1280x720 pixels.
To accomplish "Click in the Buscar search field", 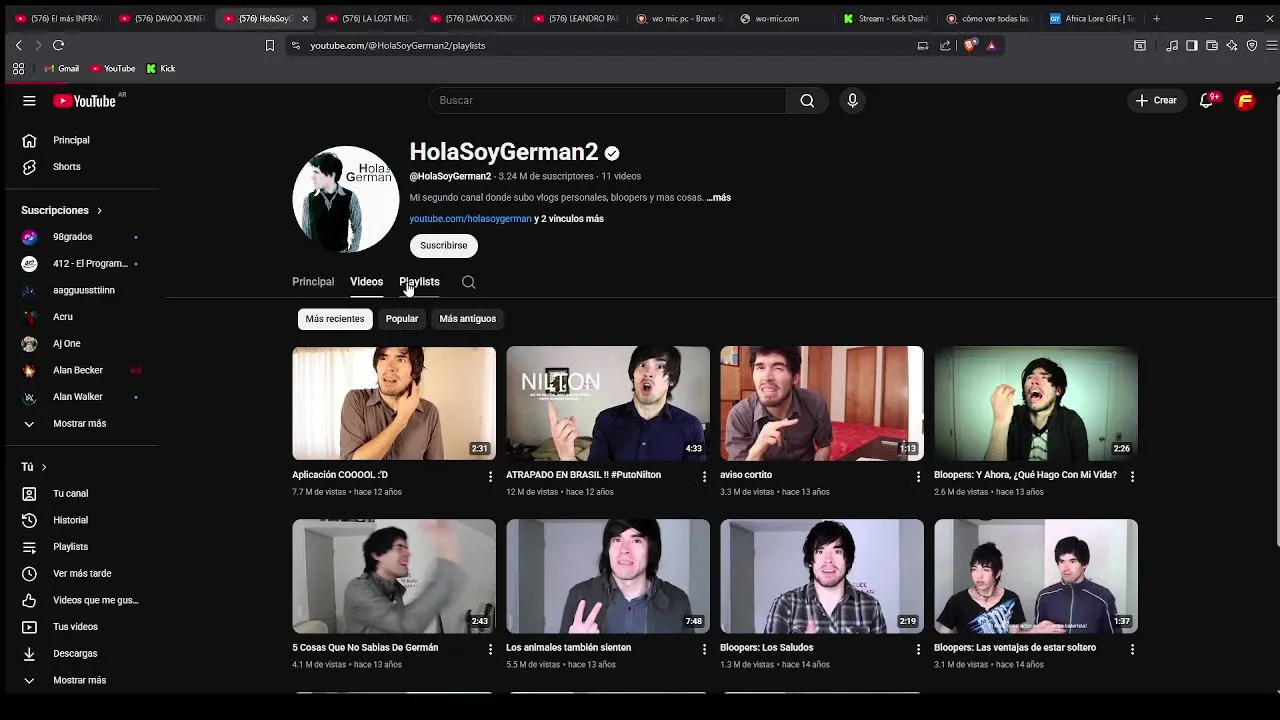I will [607, 100].
